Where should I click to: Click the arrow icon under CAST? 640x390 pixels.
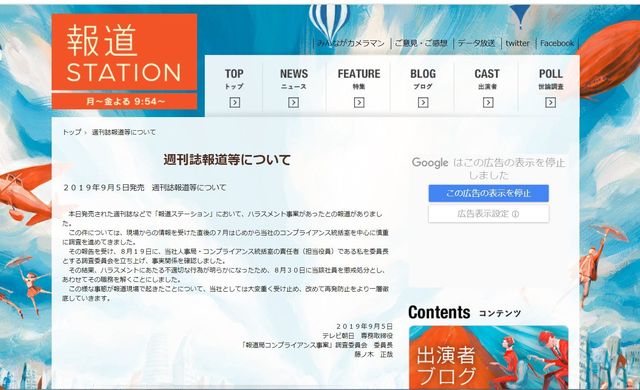pos(488,102)
